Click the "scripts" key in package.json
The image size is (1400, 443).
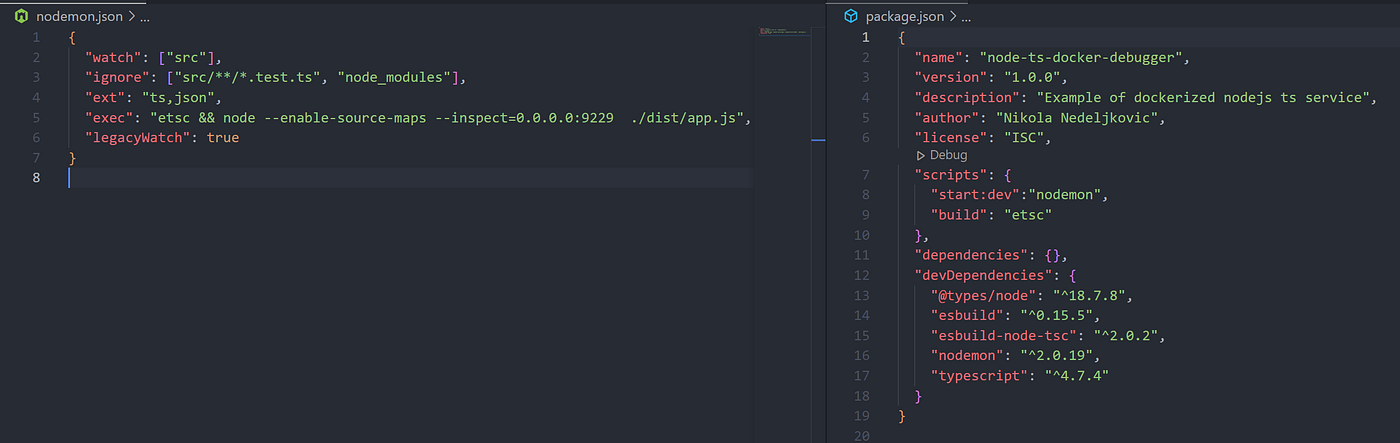tap(951, 175)
